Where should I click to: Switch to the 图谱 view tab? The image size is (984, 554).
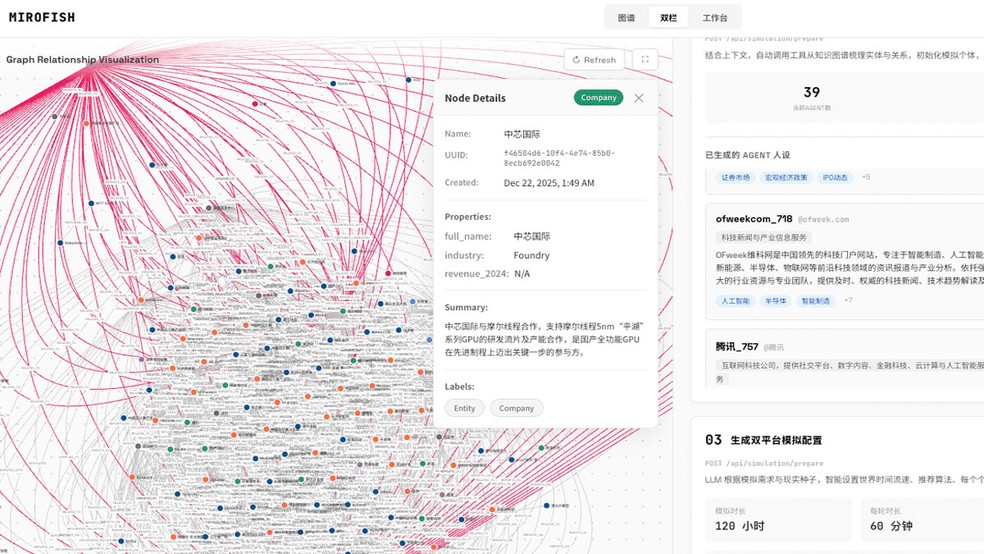(x=626, y=18)
